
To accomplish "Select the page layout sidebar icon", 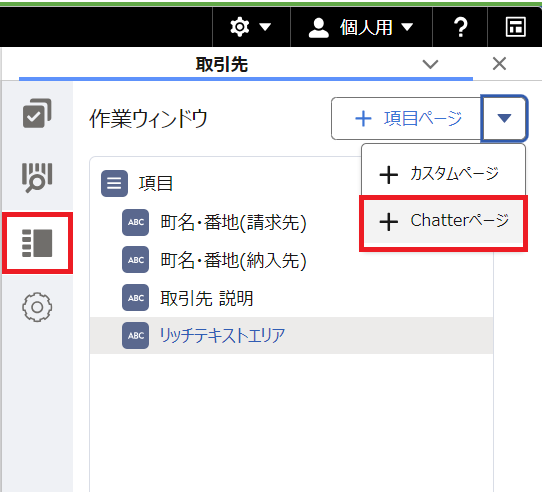I will [37, 243].
